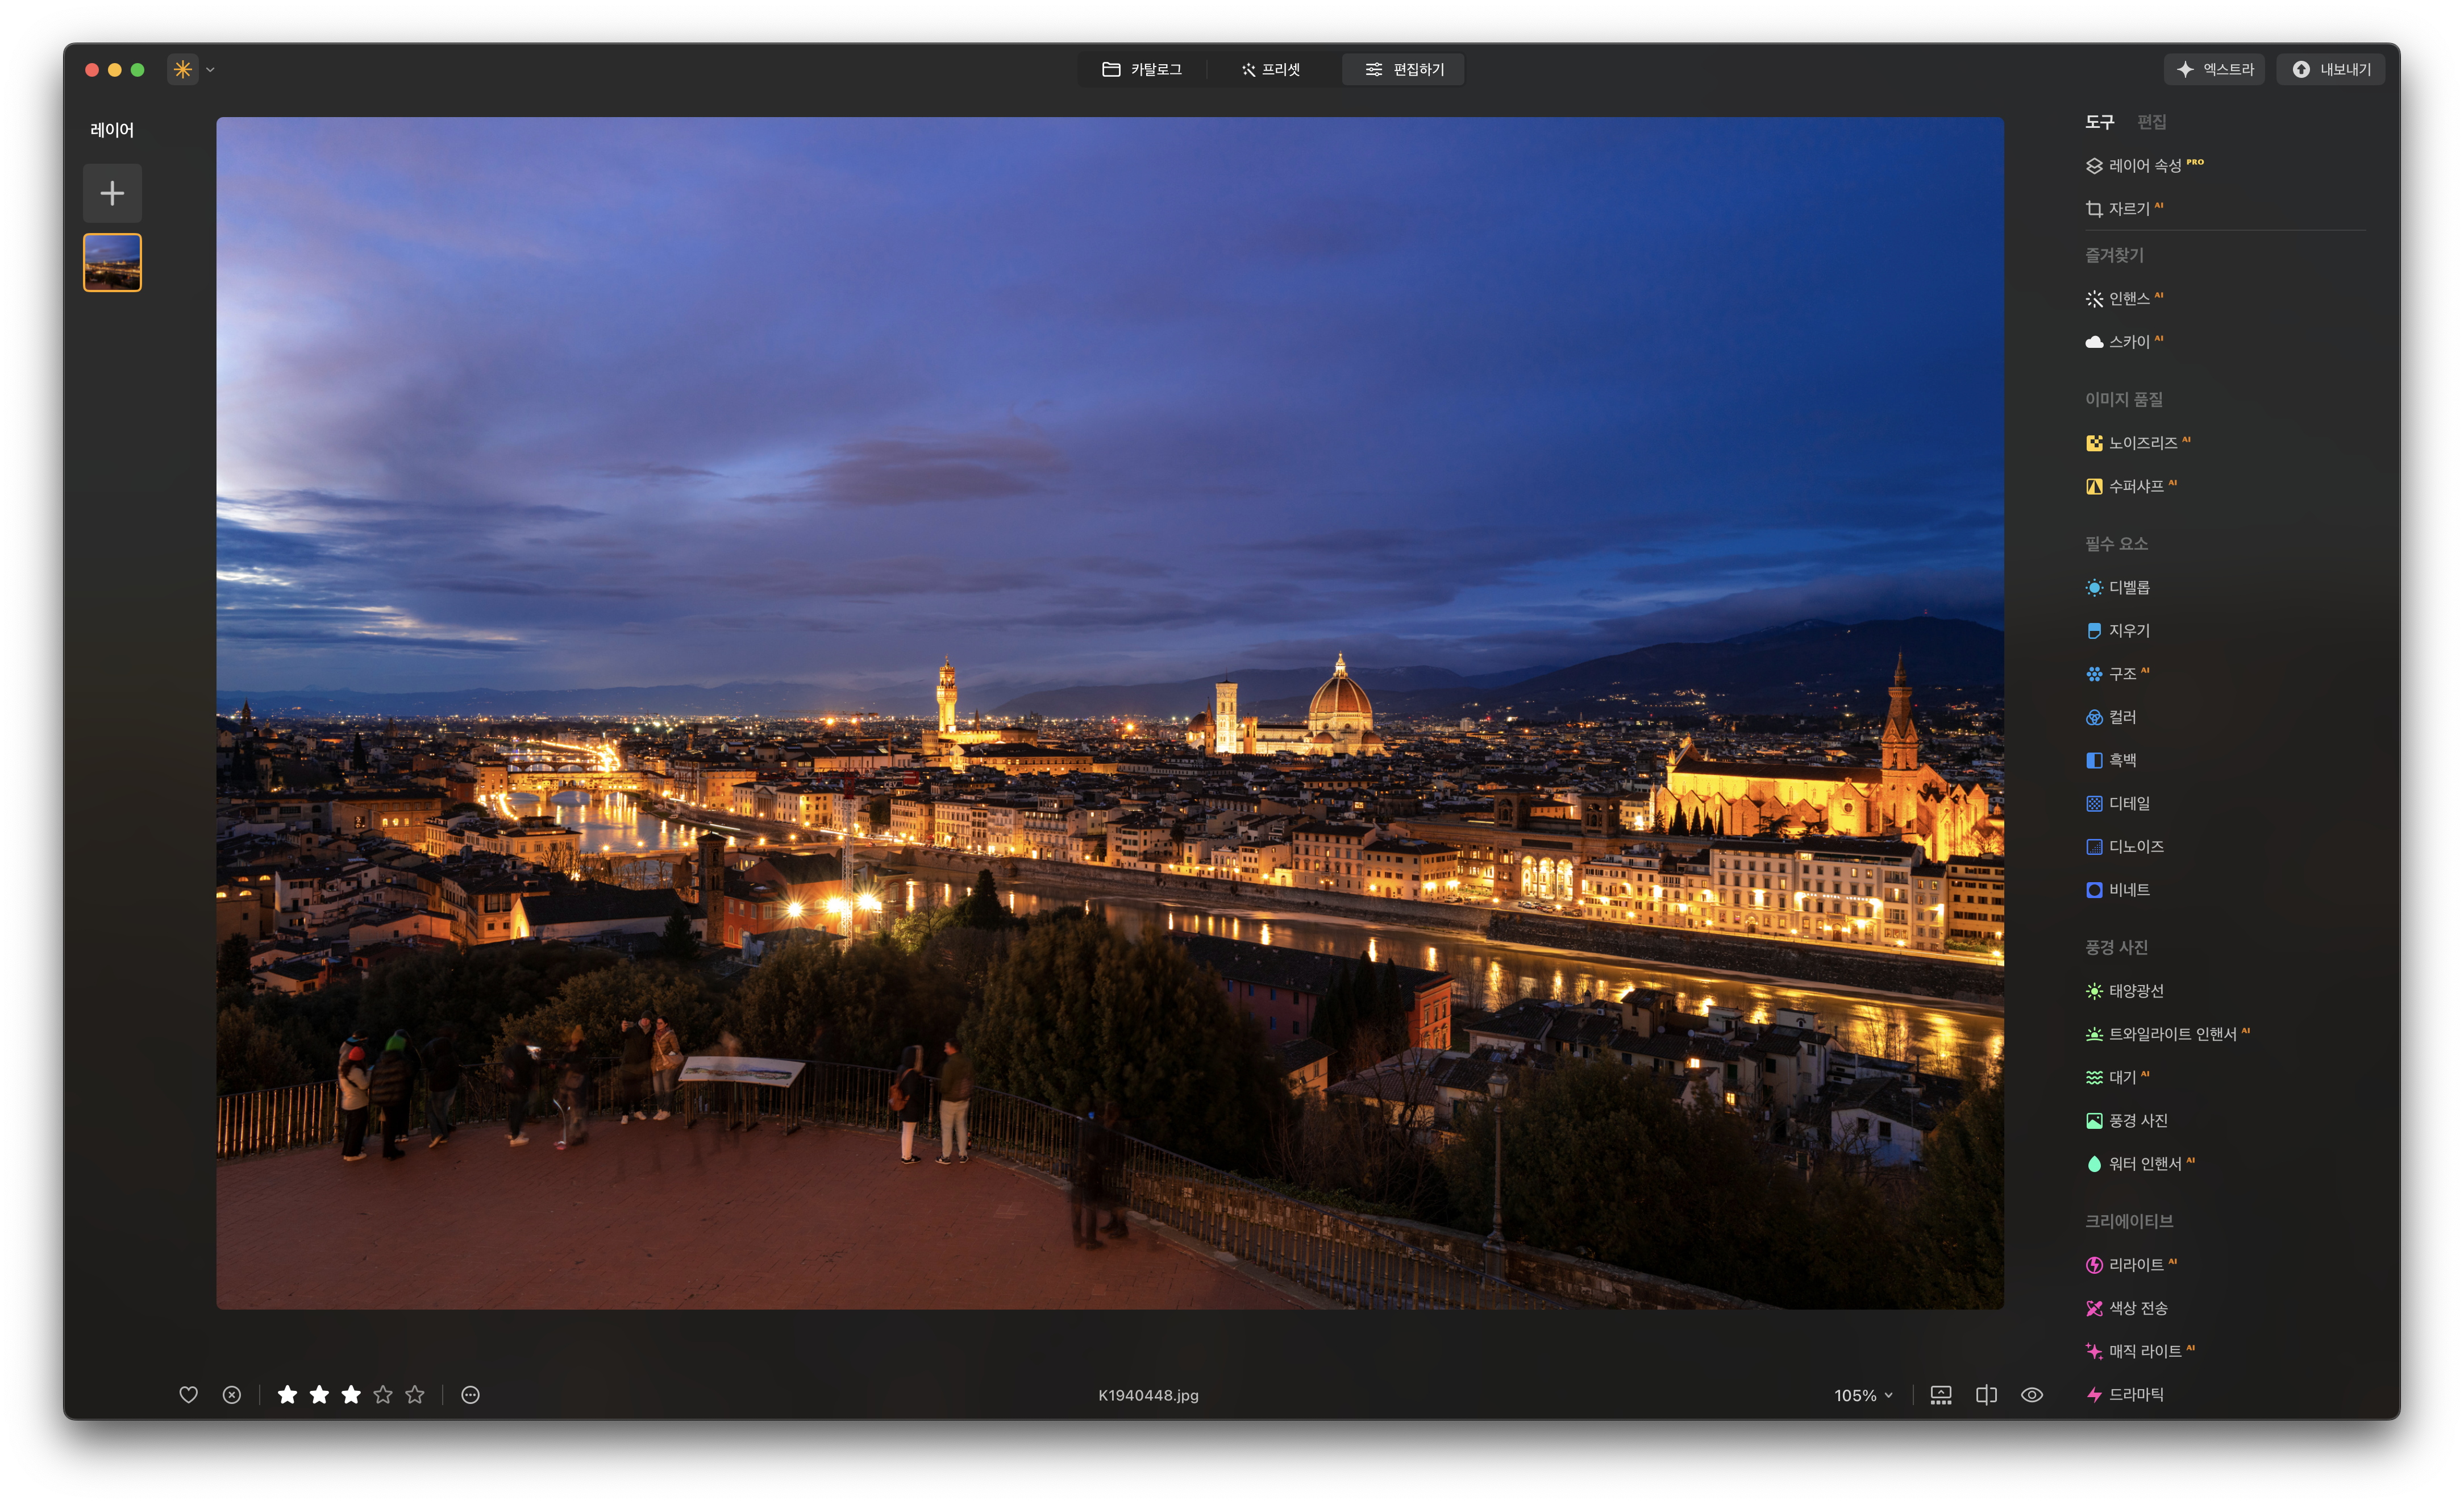
Task: Click the reject (X circle) icon
Action: (x=232, y=1395)
